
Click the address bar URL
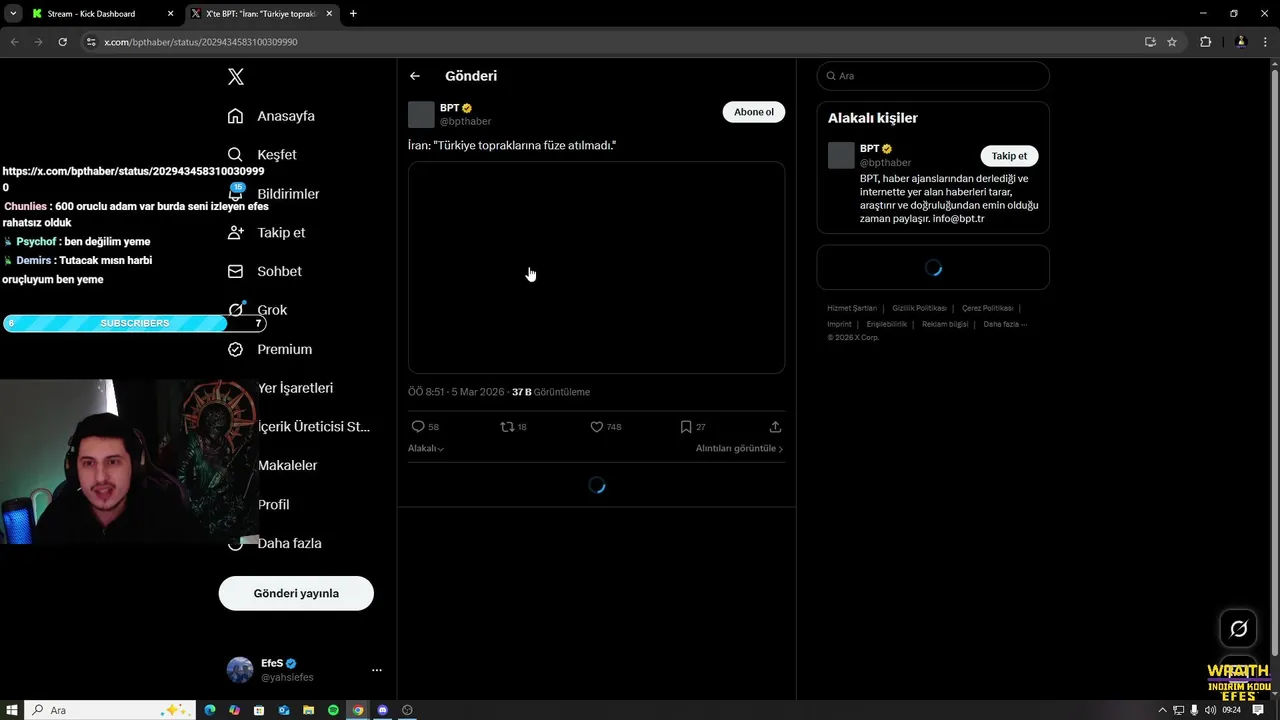(201, 42)
